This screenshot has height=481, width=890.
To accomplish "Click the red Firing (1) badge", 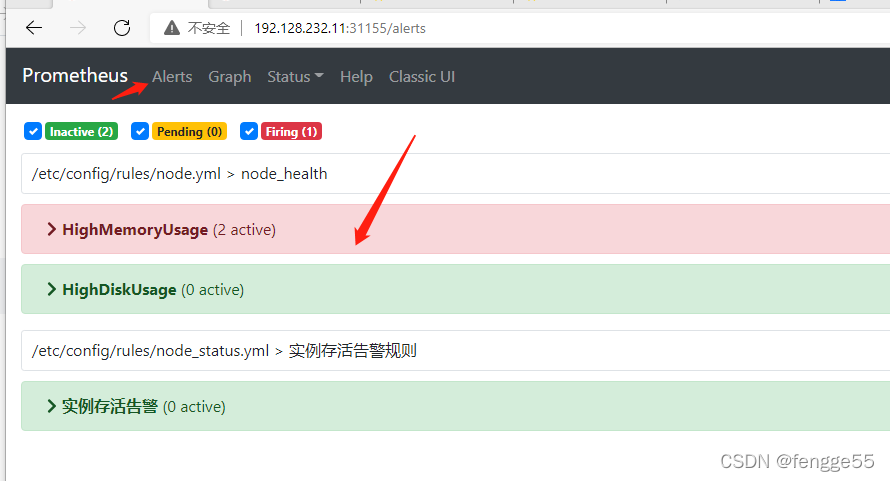I will pos(291,131).
